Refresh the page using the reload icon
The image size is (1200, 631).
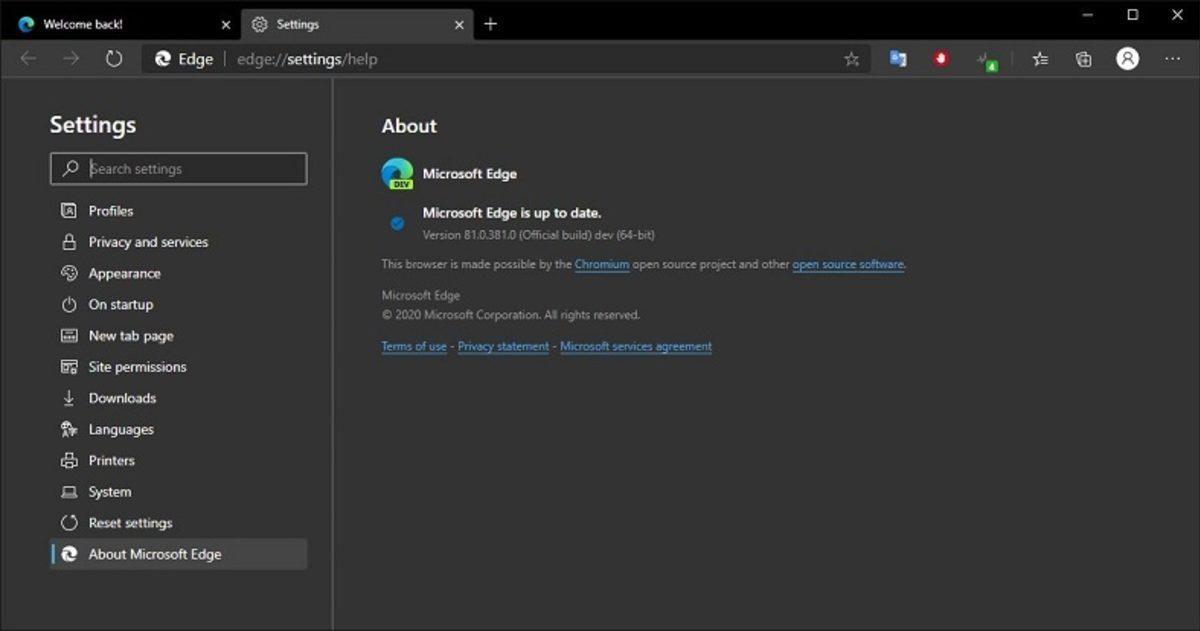coord(113,59)
